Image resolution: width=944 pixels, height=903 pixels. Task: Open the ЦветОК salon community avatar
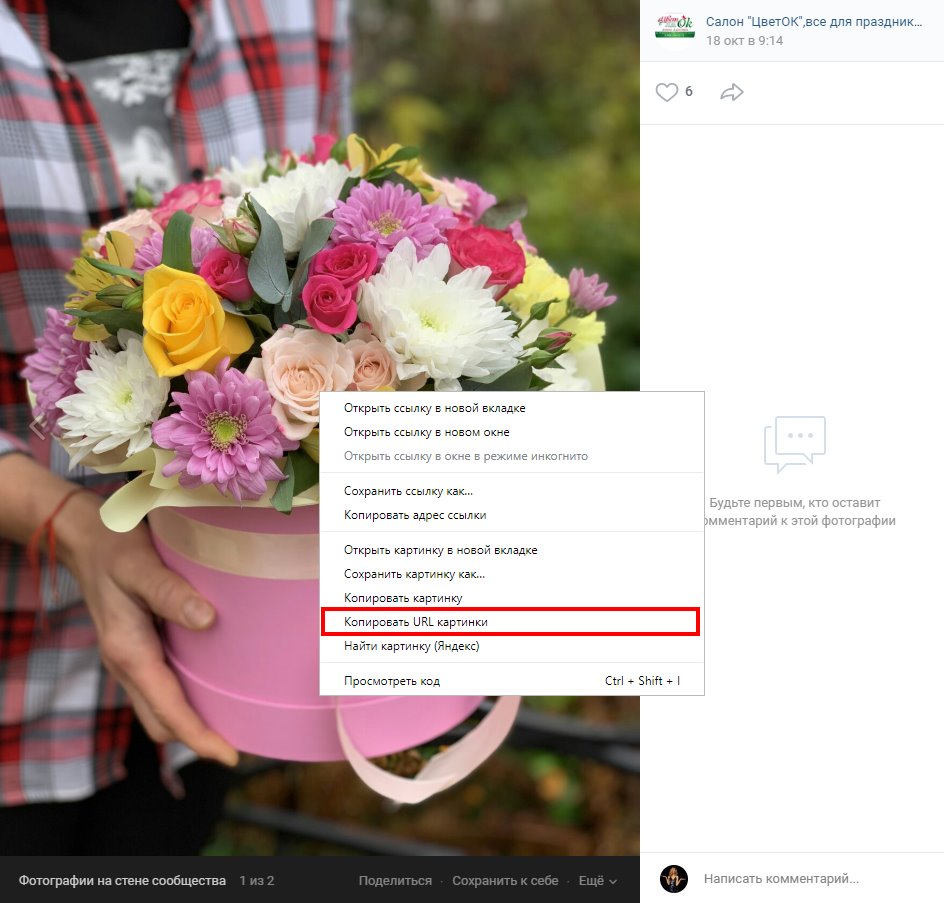(x=674, y=27)
